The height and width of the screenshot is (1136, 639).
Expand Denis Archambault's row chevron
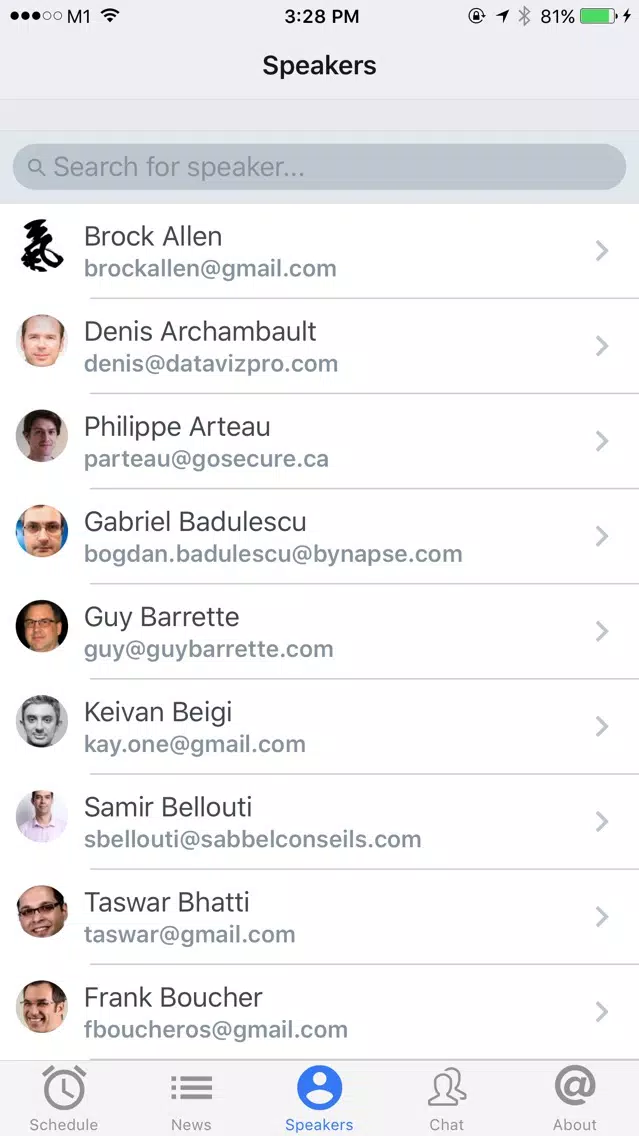[601, 346]
